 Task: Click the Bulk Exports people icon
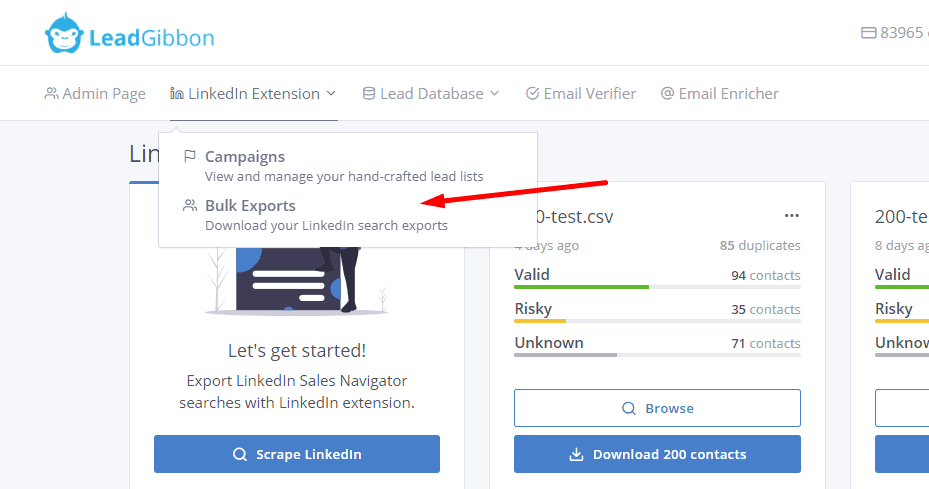[190, 206]
